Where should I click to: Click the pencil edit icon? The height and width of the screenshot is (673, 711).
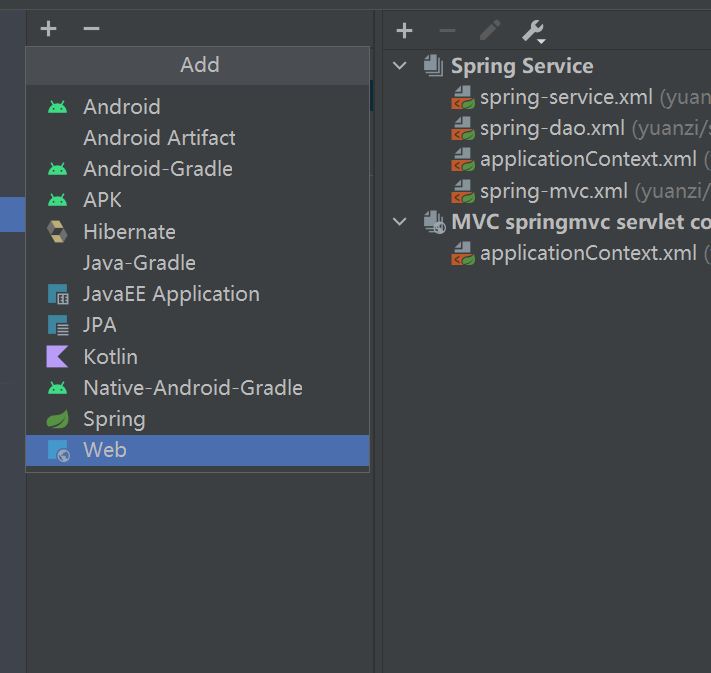coord(490,31)
